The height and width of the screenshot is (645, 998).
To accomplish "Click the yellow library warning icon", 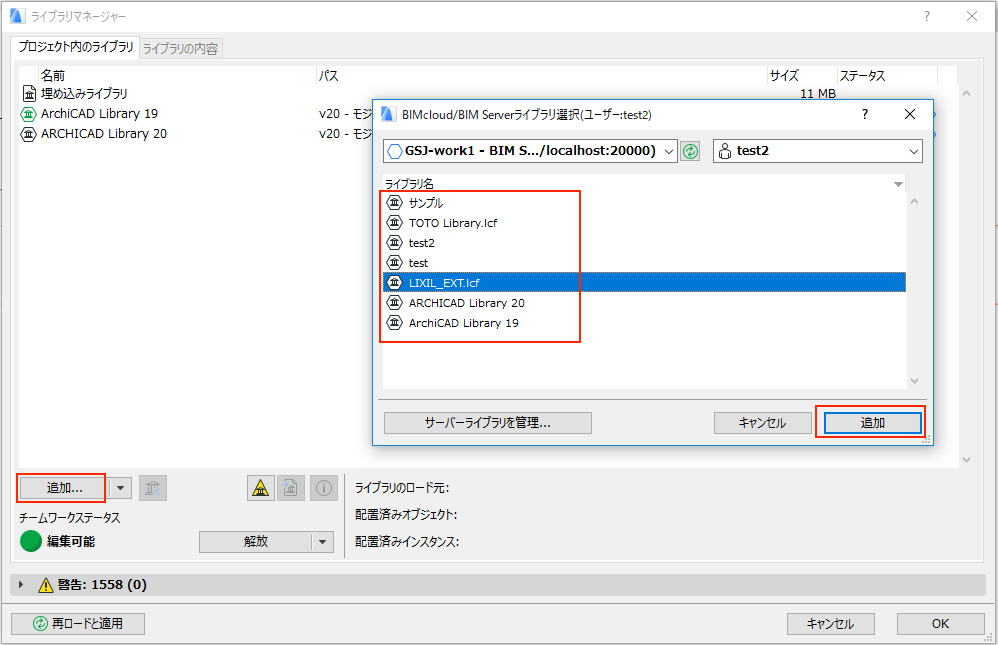I will (x=260, y=488).
